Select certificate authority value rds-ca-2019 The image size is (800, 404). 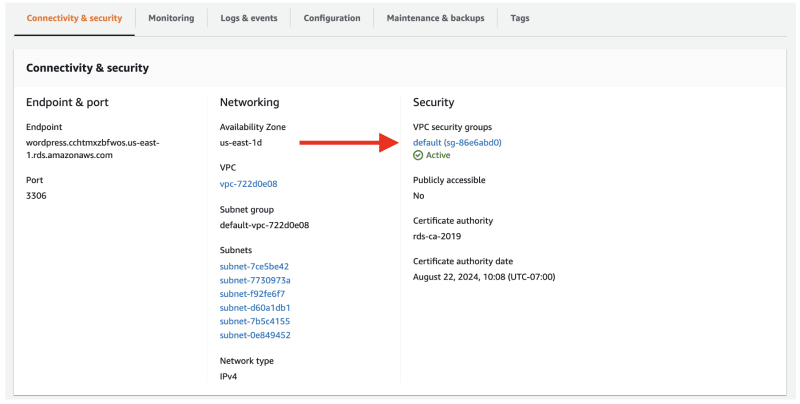click(437, 236)
